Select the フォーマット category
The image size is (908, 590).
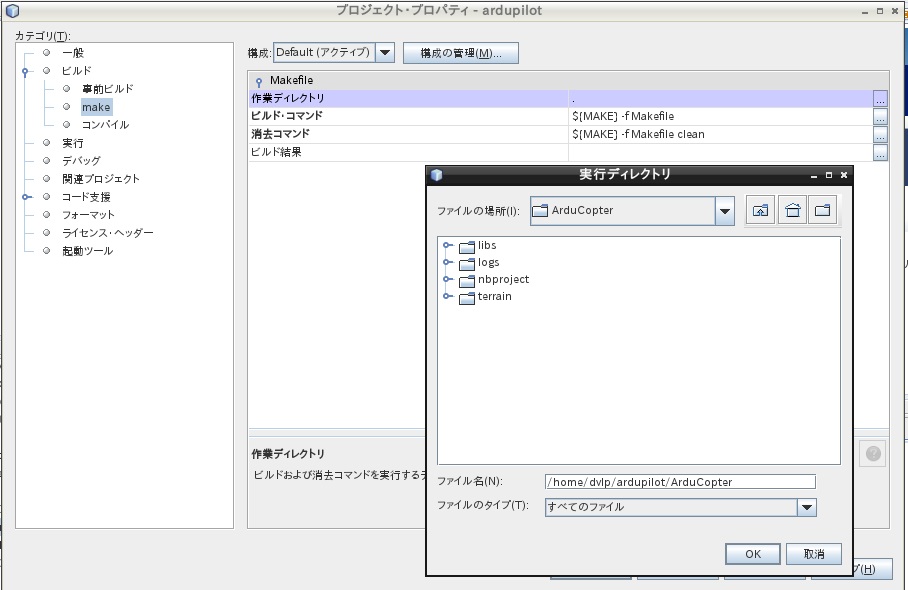pos(88,215)
